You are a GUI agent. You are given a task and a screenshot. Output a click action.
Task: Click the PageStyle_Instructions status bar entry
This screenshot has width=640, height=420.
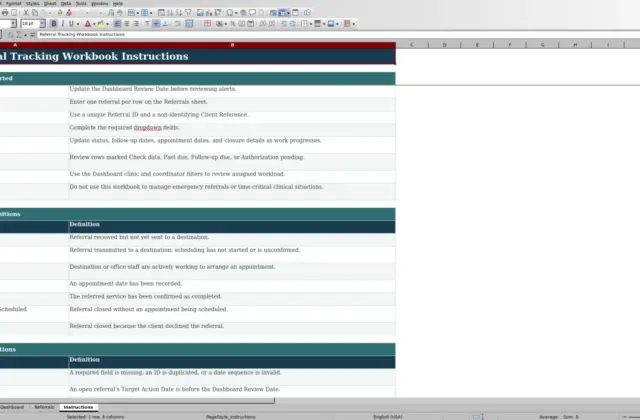click(231, 417)
